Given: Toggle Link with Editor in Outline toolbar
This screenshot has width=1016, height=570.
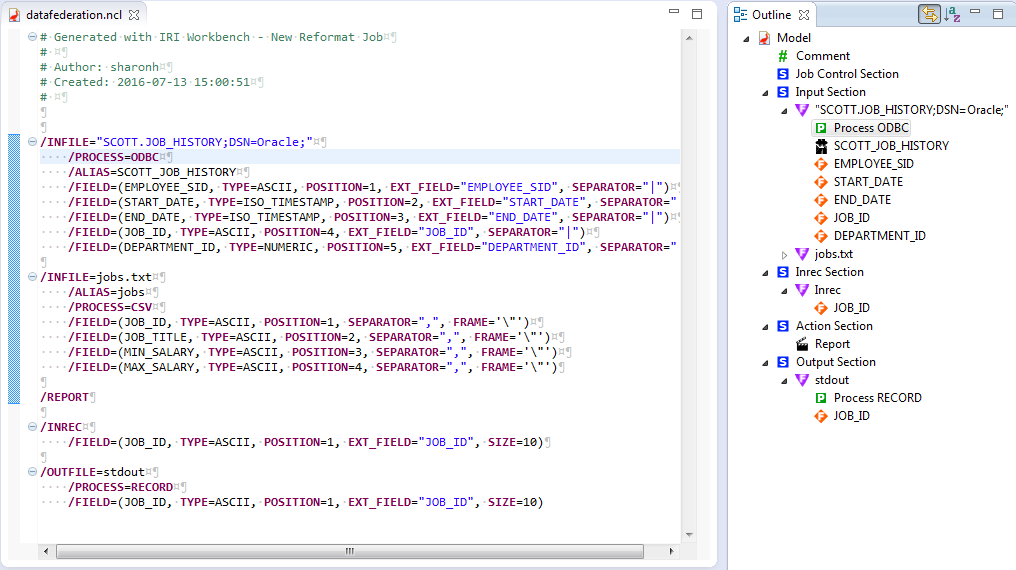Looking at the screenshot, I should click(929, 14).
